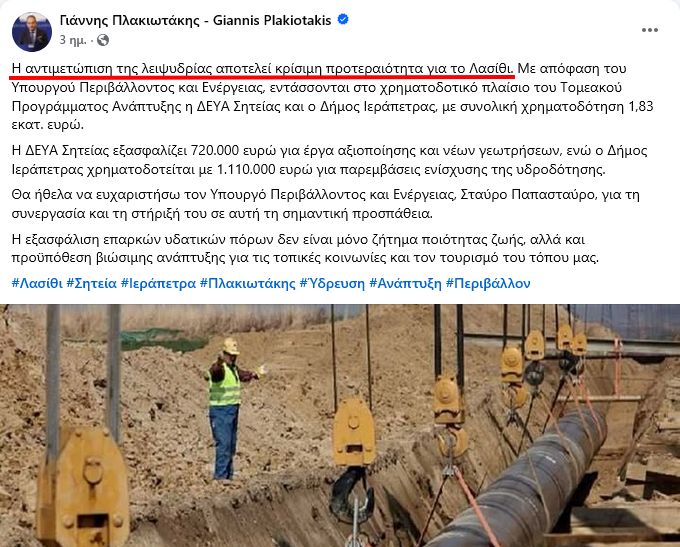This screenshot has height=547, width=680.
Task: Open the #Ανάπτυξη hashtag
Action: click(x=405, y=283)
